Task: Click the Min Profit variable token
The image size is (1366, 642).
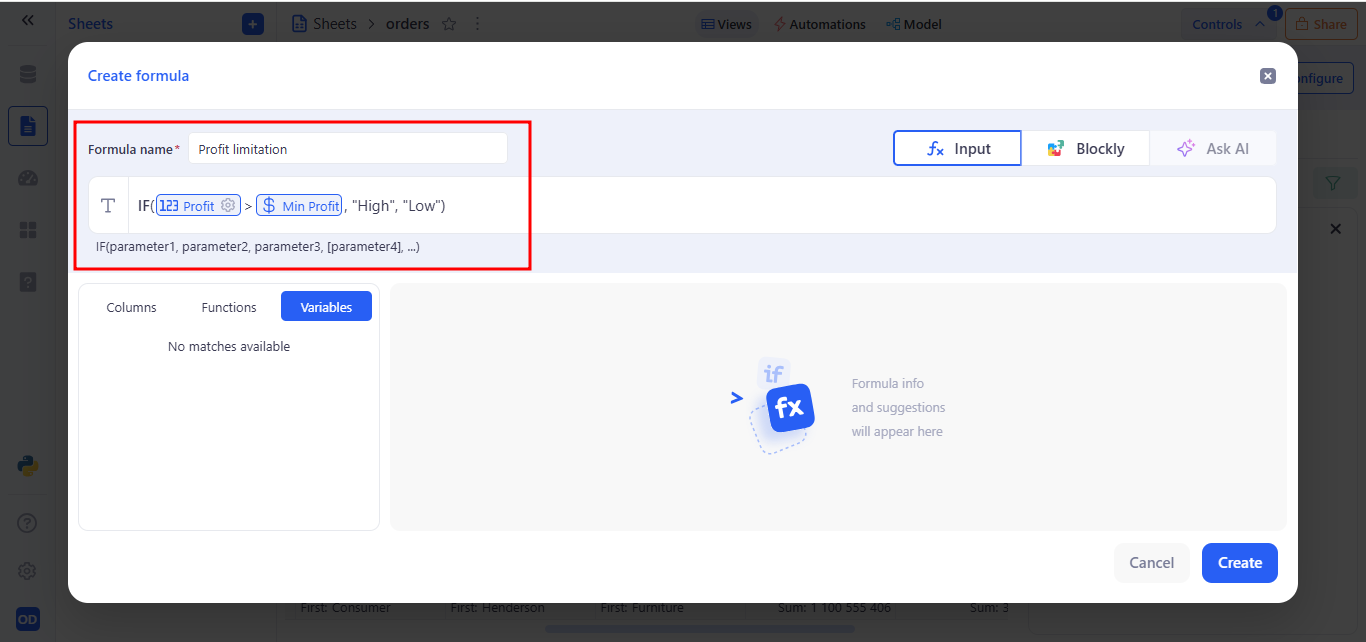Action: (x=299, y=206)
